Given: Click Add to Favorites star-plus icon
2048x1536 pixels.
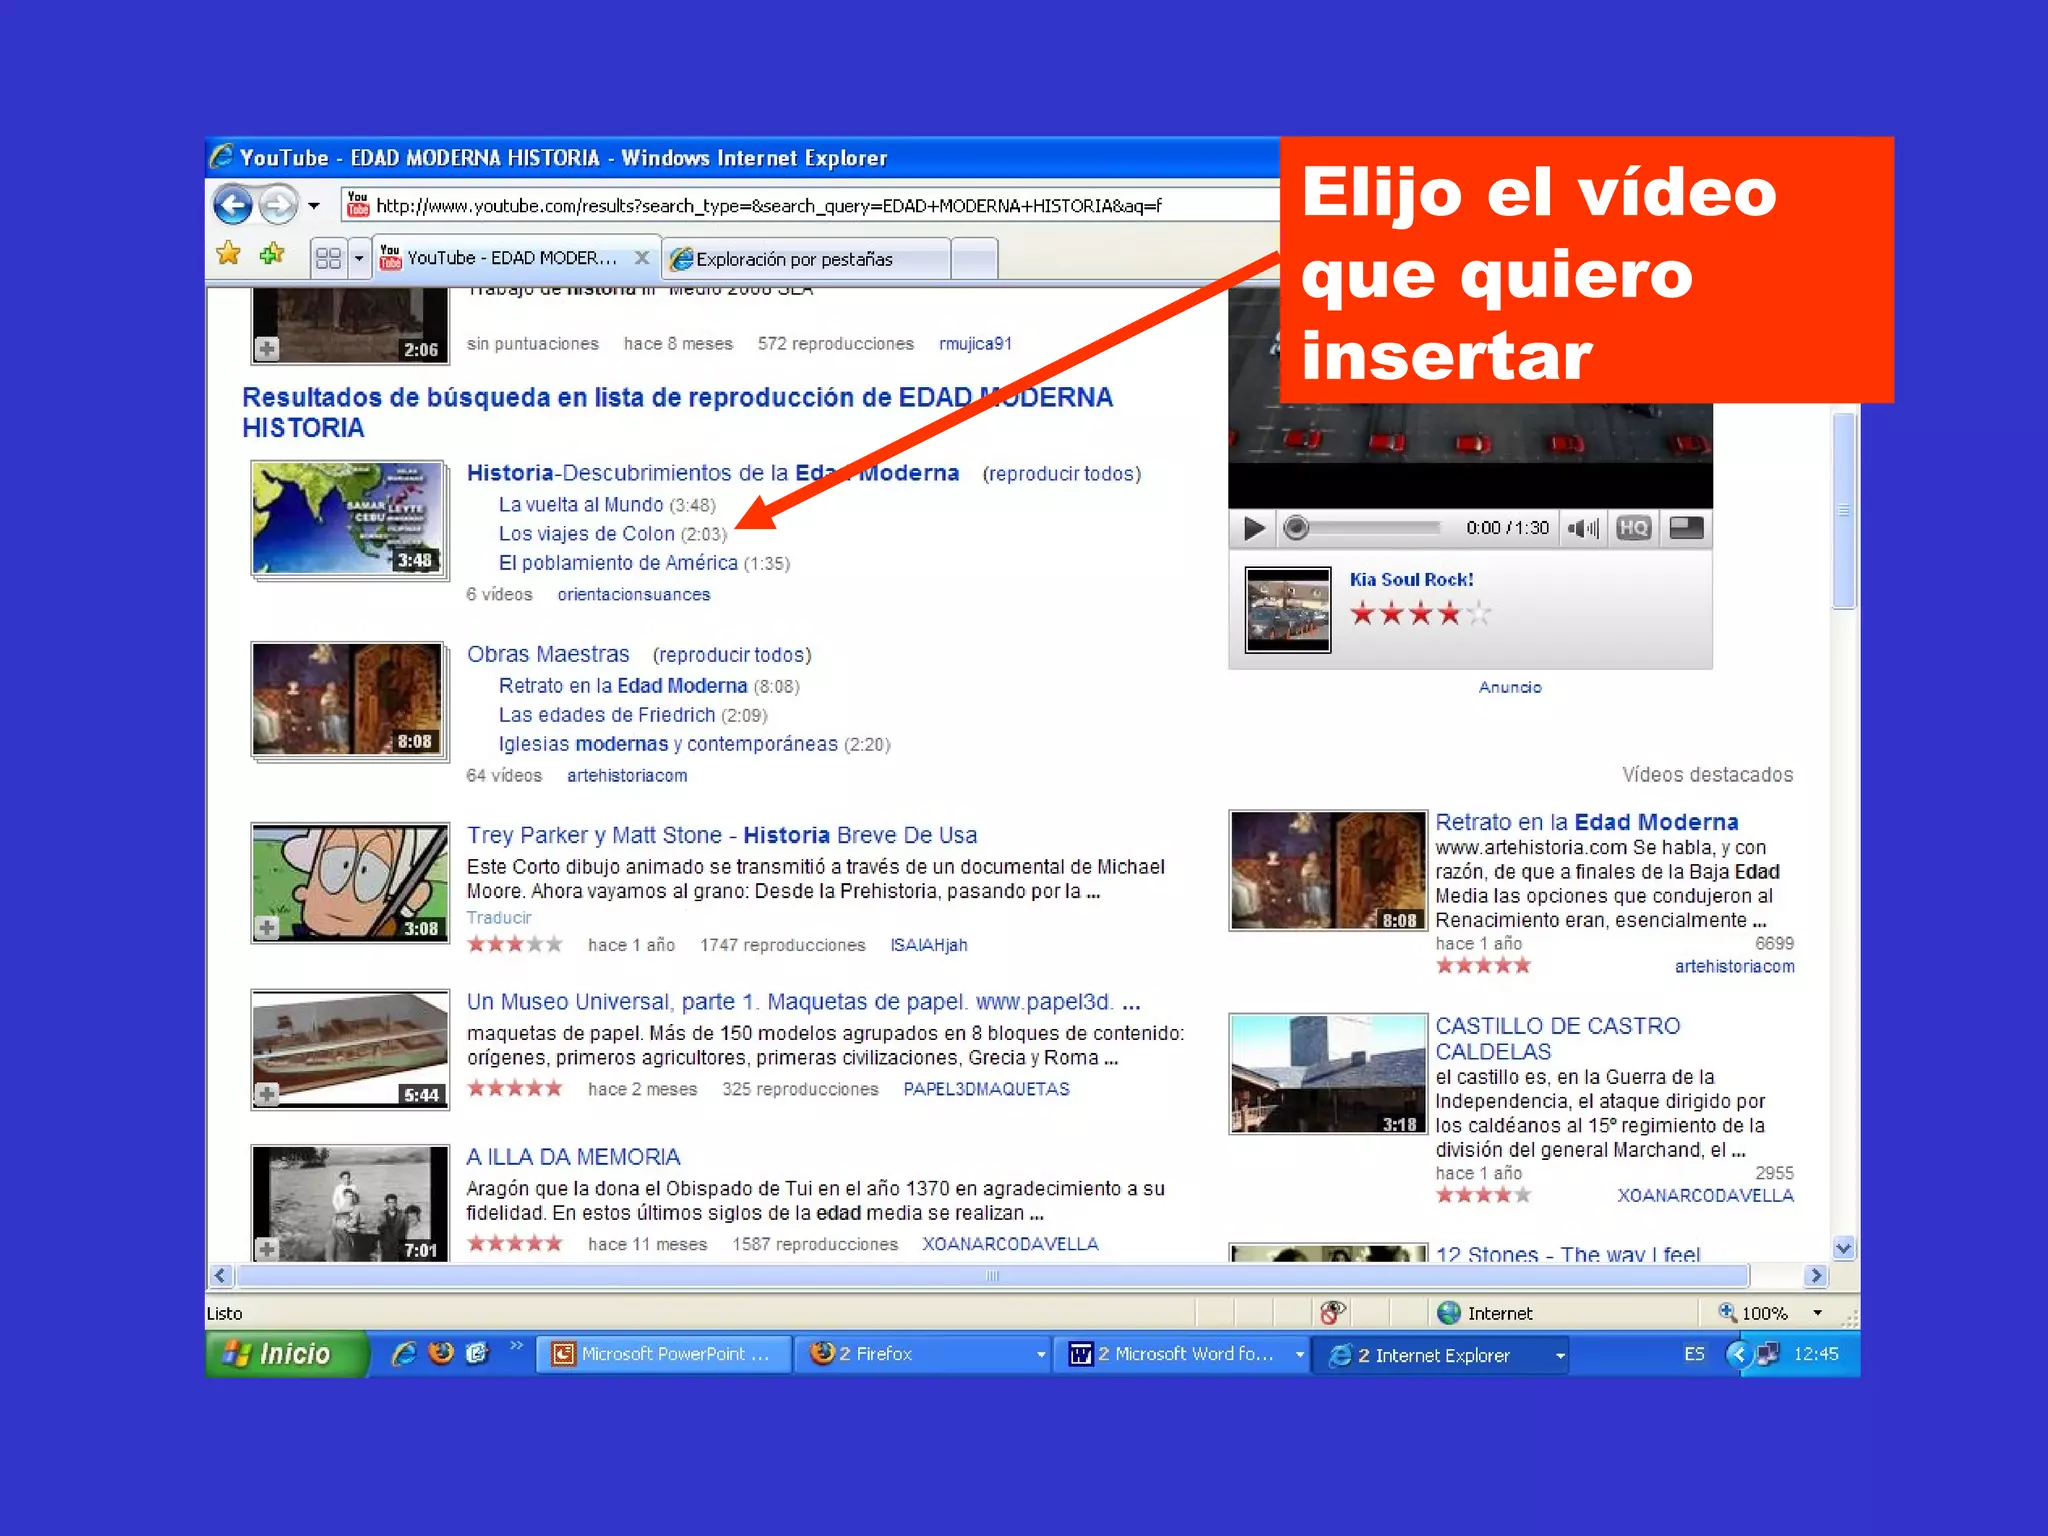Looking at the screenshot, I should coord(272,254).
